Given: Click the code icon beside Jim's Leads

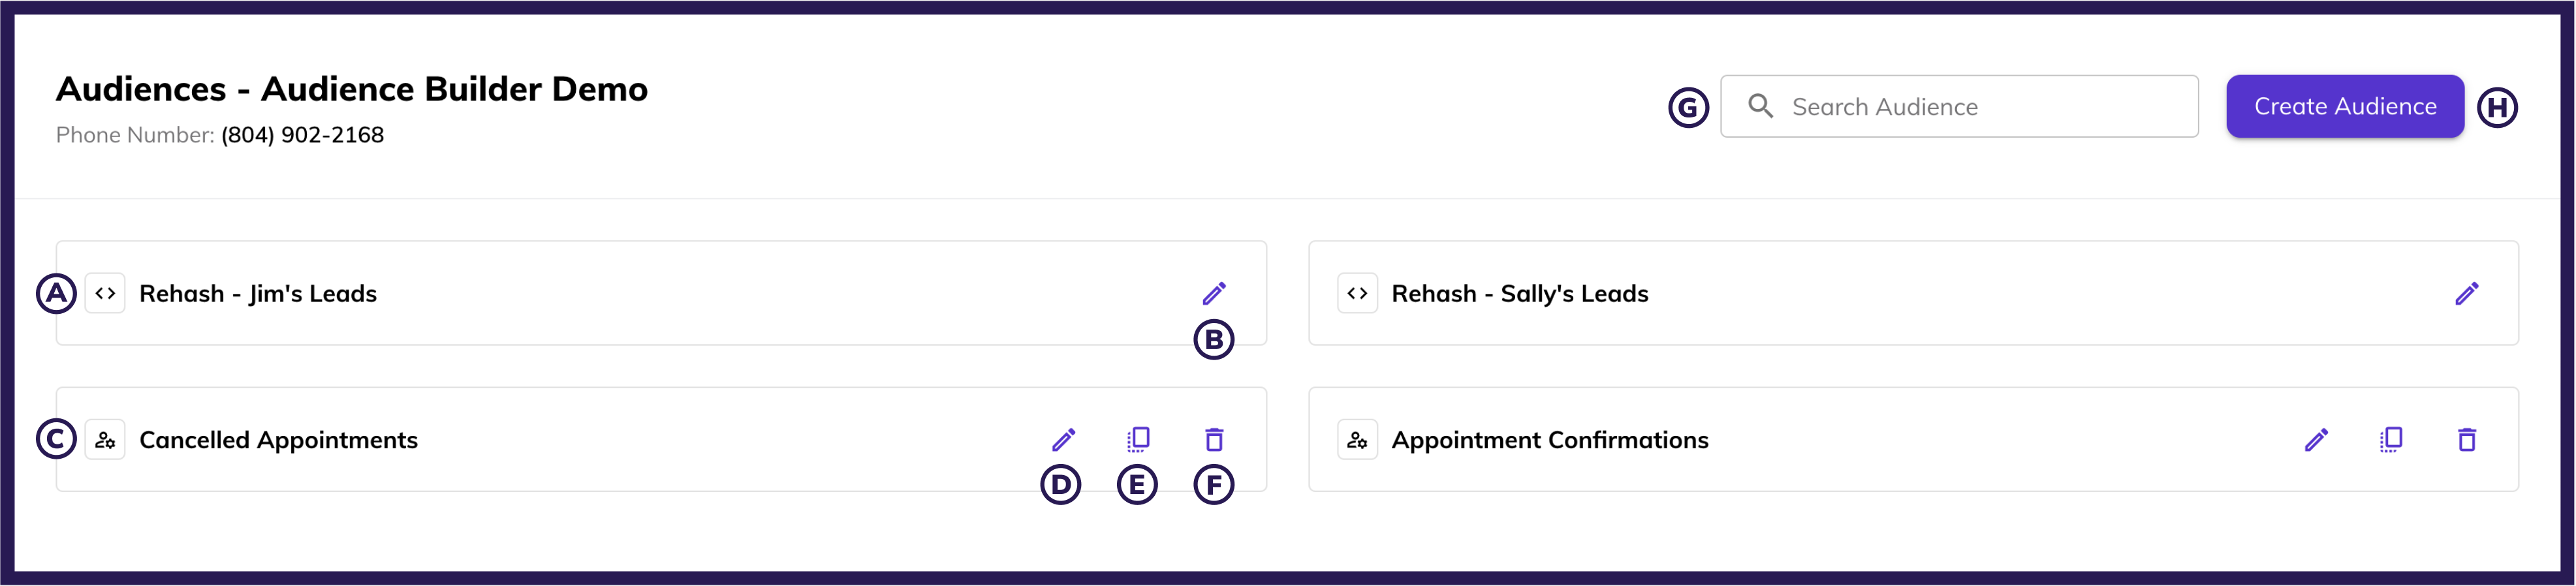Looking at the screenshot, I should [105, 293].
